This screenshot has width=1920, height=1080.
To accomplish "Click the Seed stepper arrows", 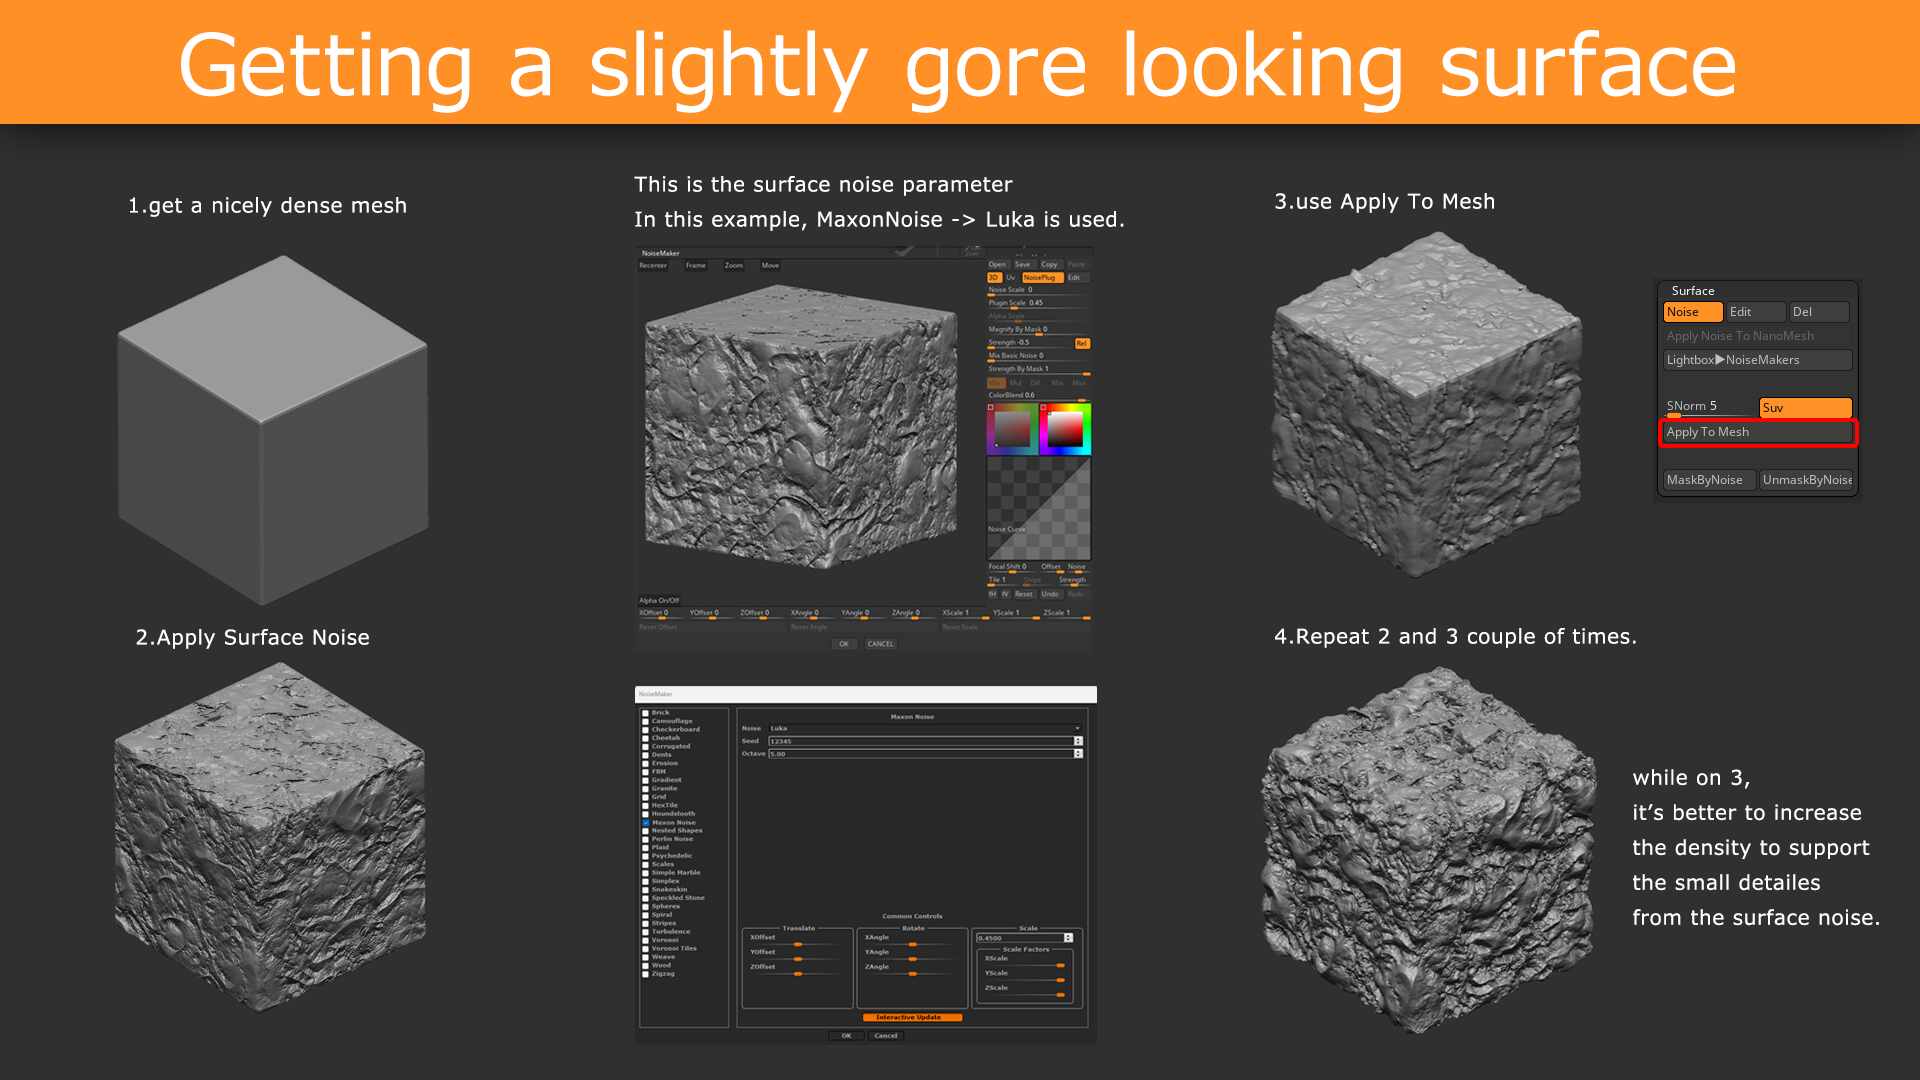I will coord(1078,741).
